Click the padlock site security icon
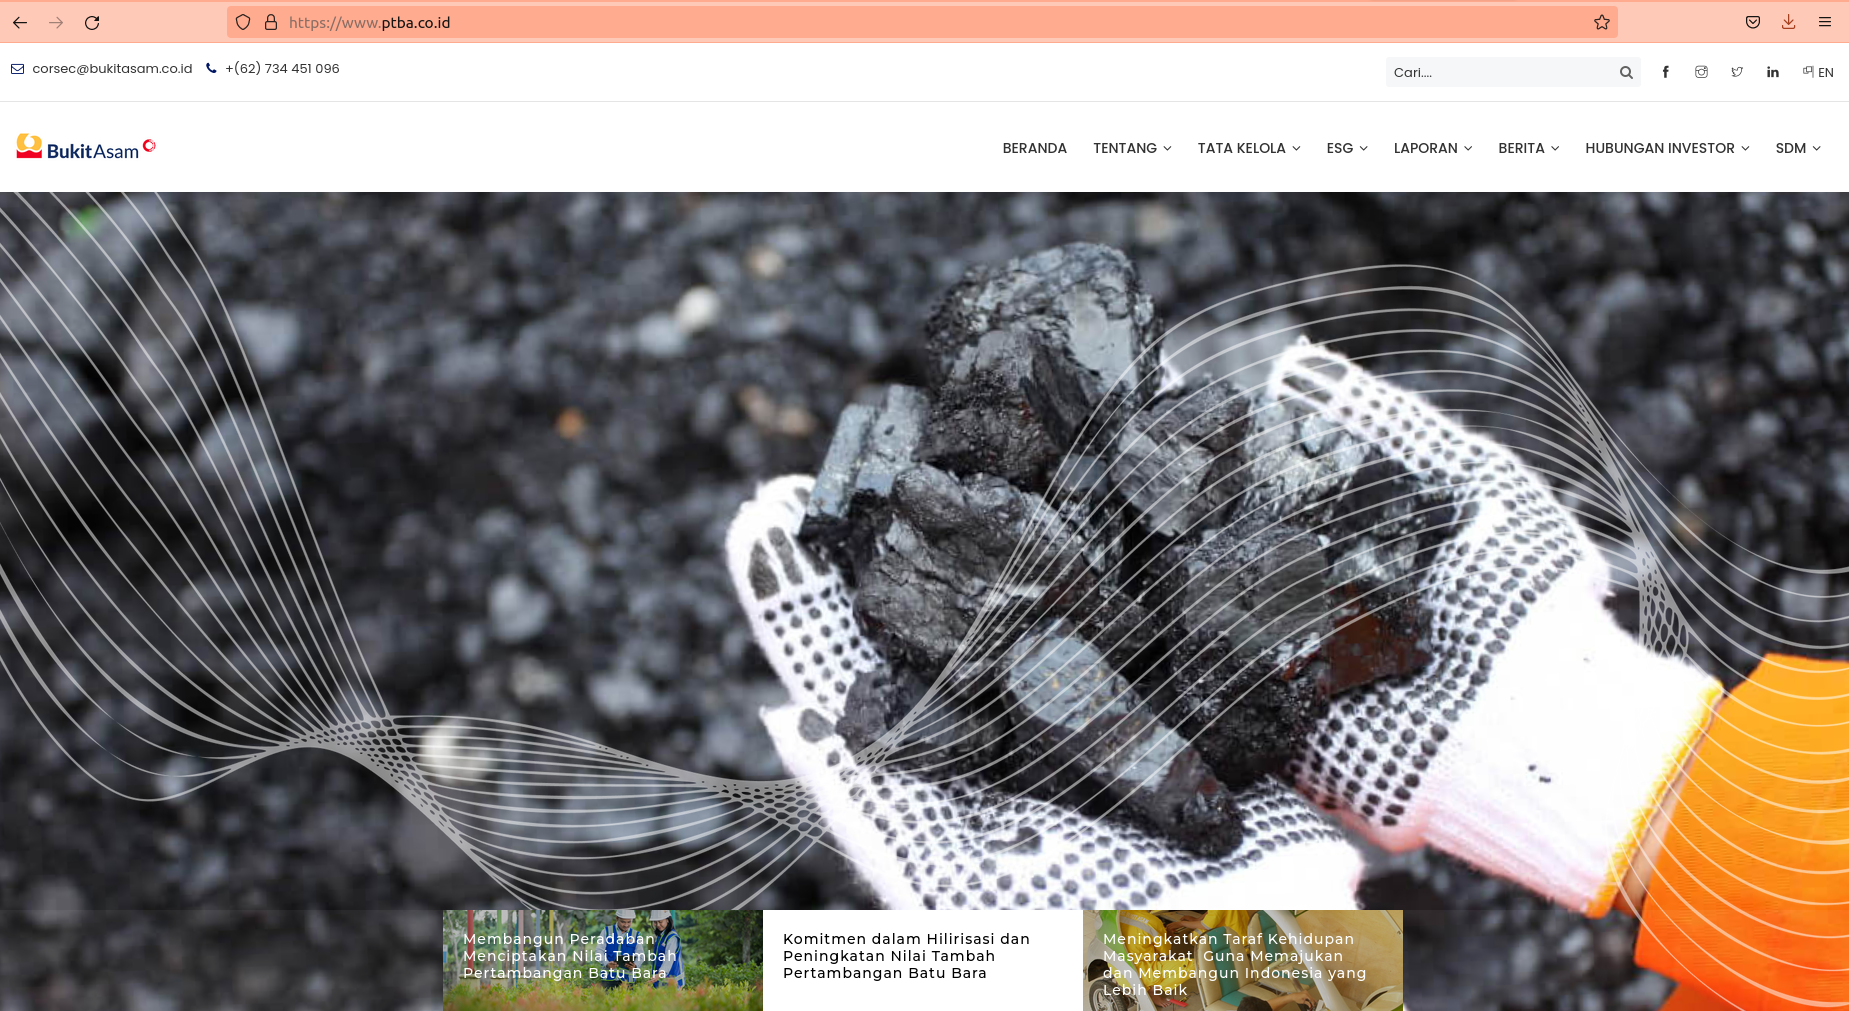This screenshot has width=1849, height=1011. coord(271,22)
